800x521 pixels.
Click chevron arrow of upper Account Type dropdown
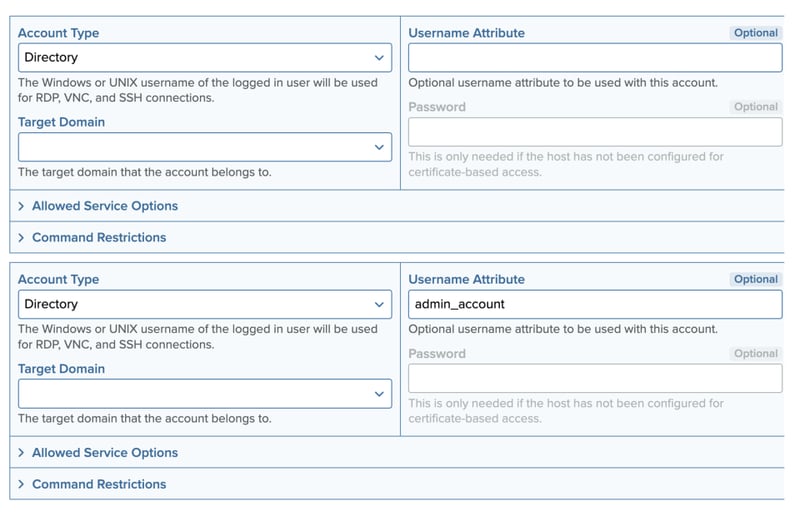tap(379, 58)
